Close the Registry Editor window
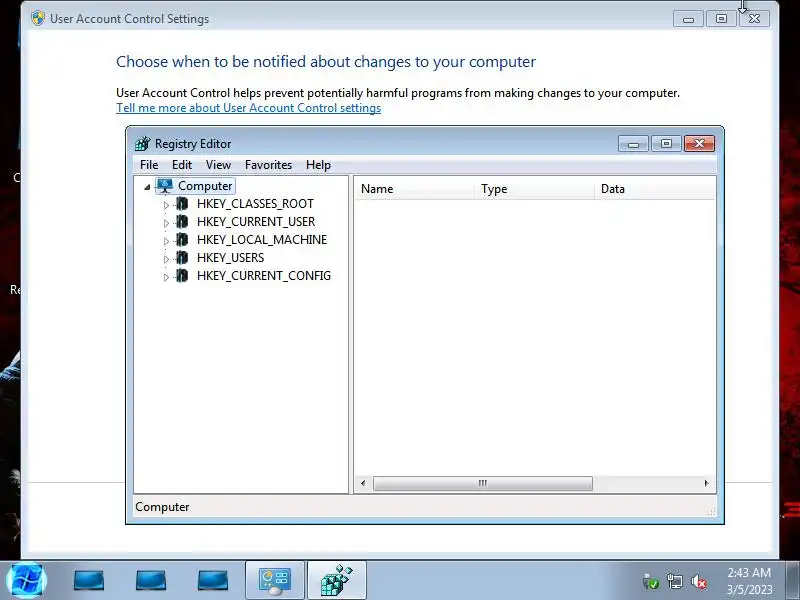This screenshot has height=600, width=800. click(699, 144)
